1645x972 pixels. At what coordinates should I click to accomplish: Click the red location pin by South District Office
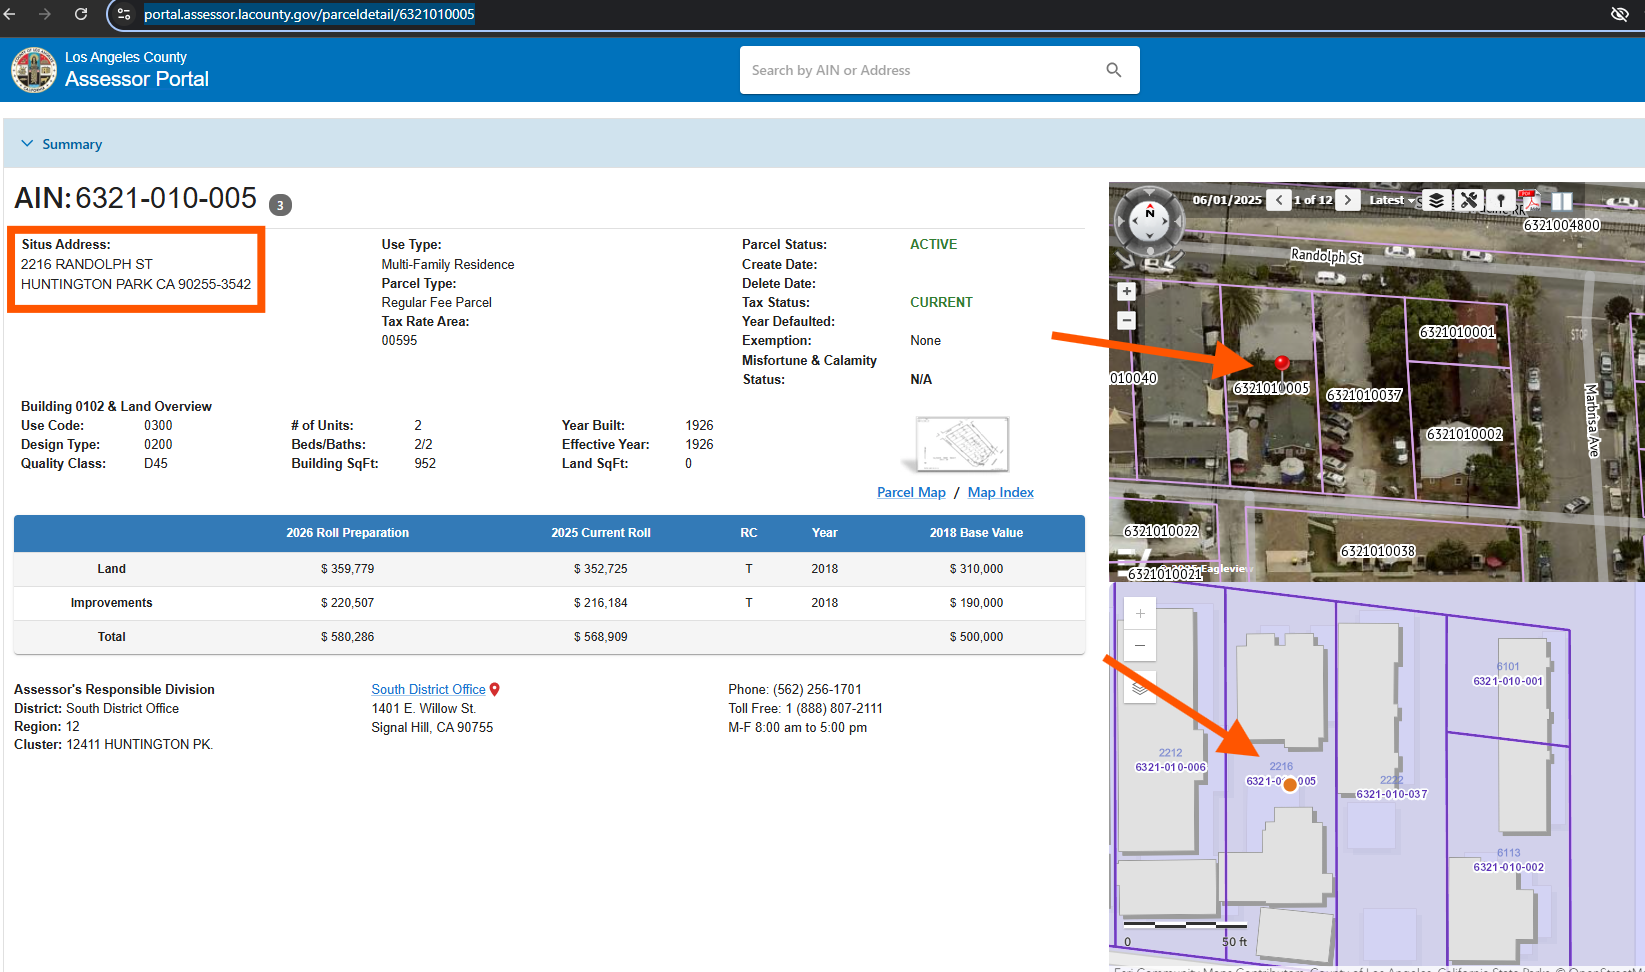[495, 690]
